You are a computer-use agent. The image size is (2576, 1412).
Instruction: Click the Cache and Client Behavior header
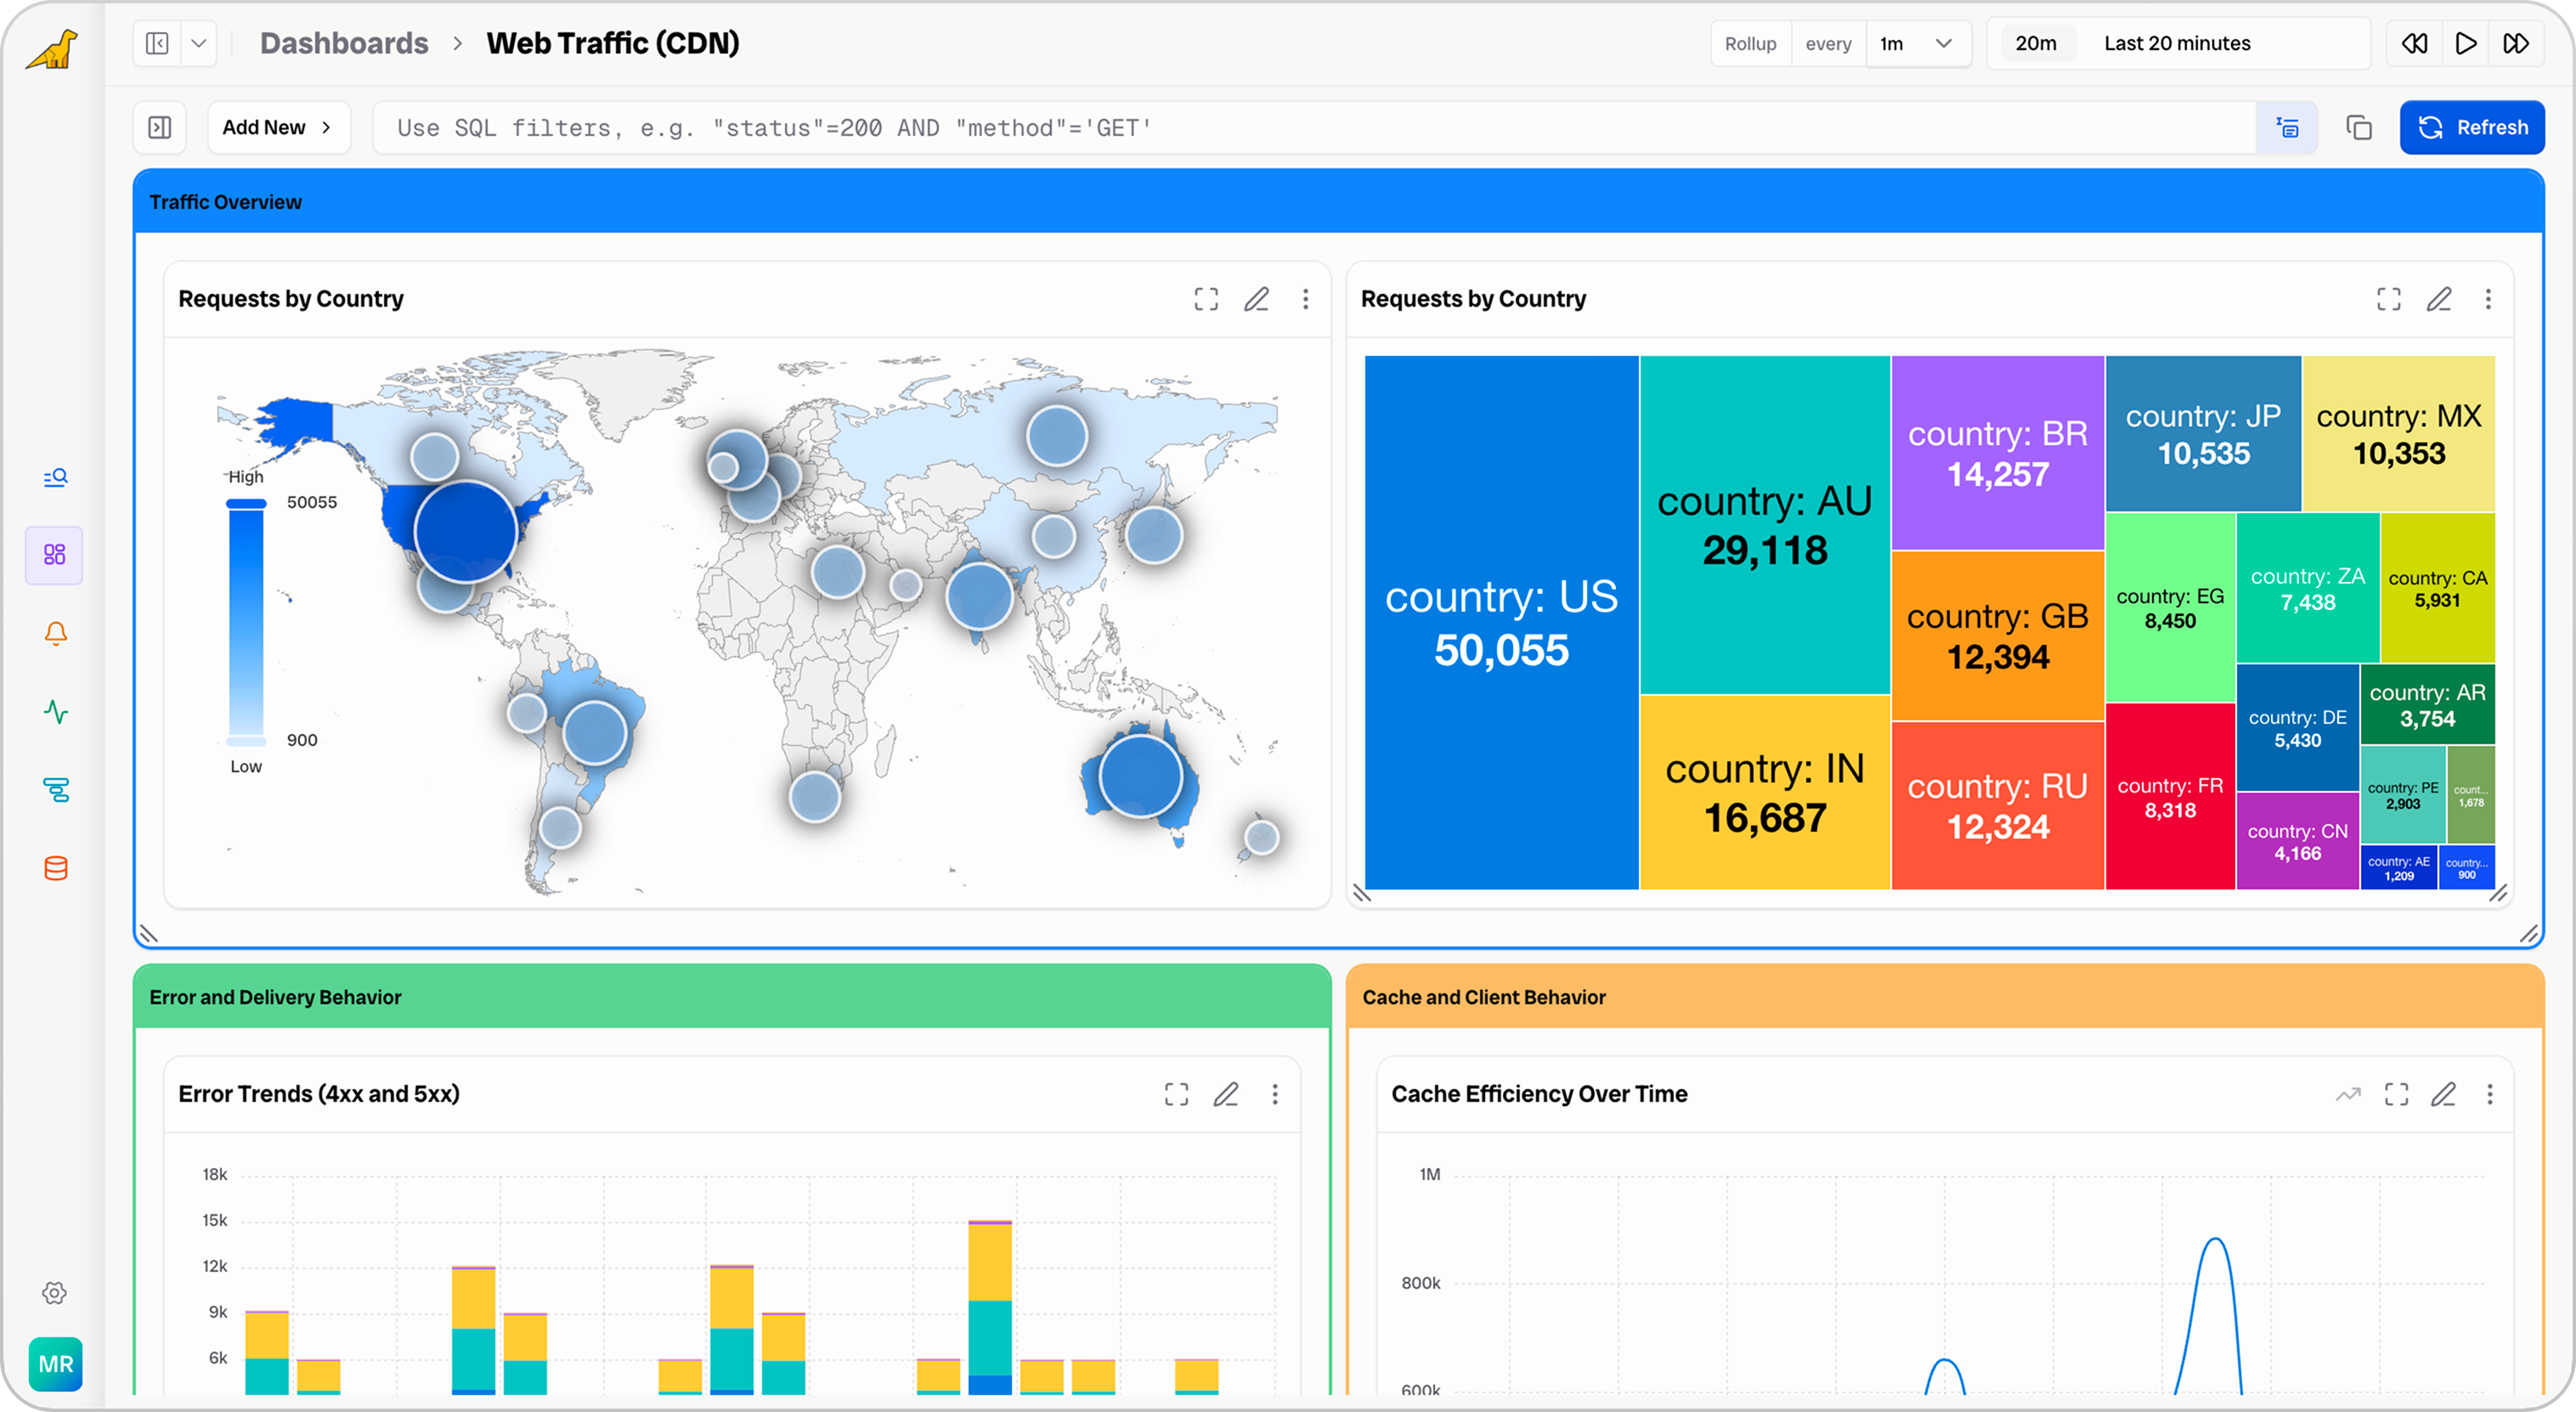(1945, 996)
